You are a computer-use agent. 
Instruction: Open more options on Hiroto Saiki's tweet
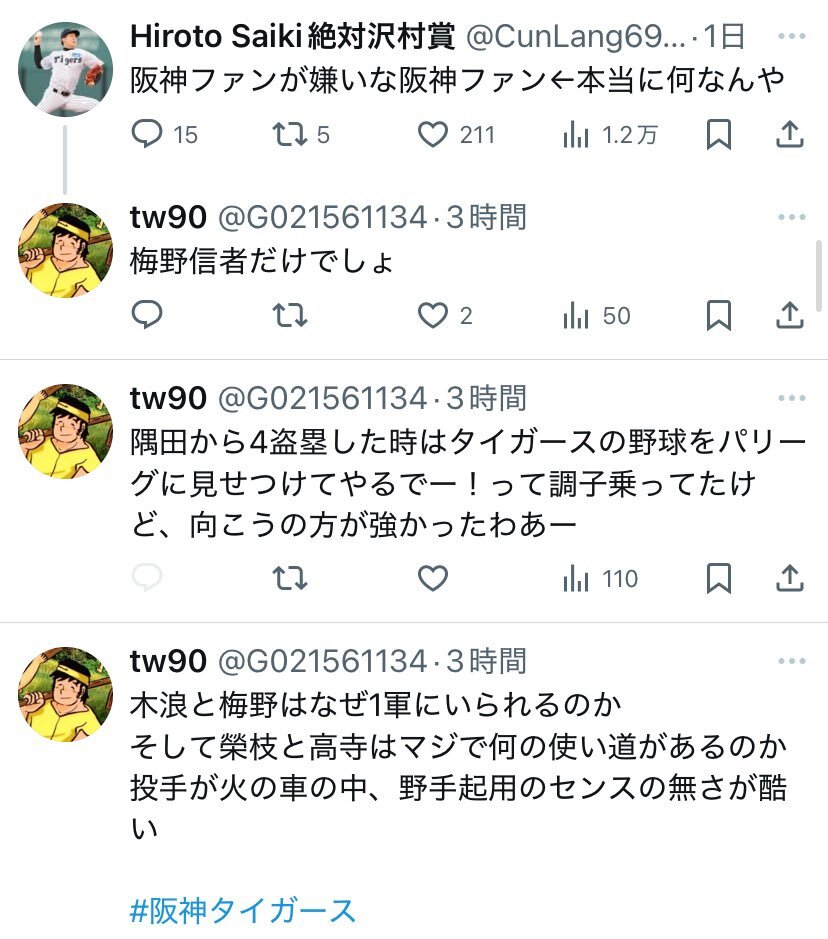pos(791,36)
